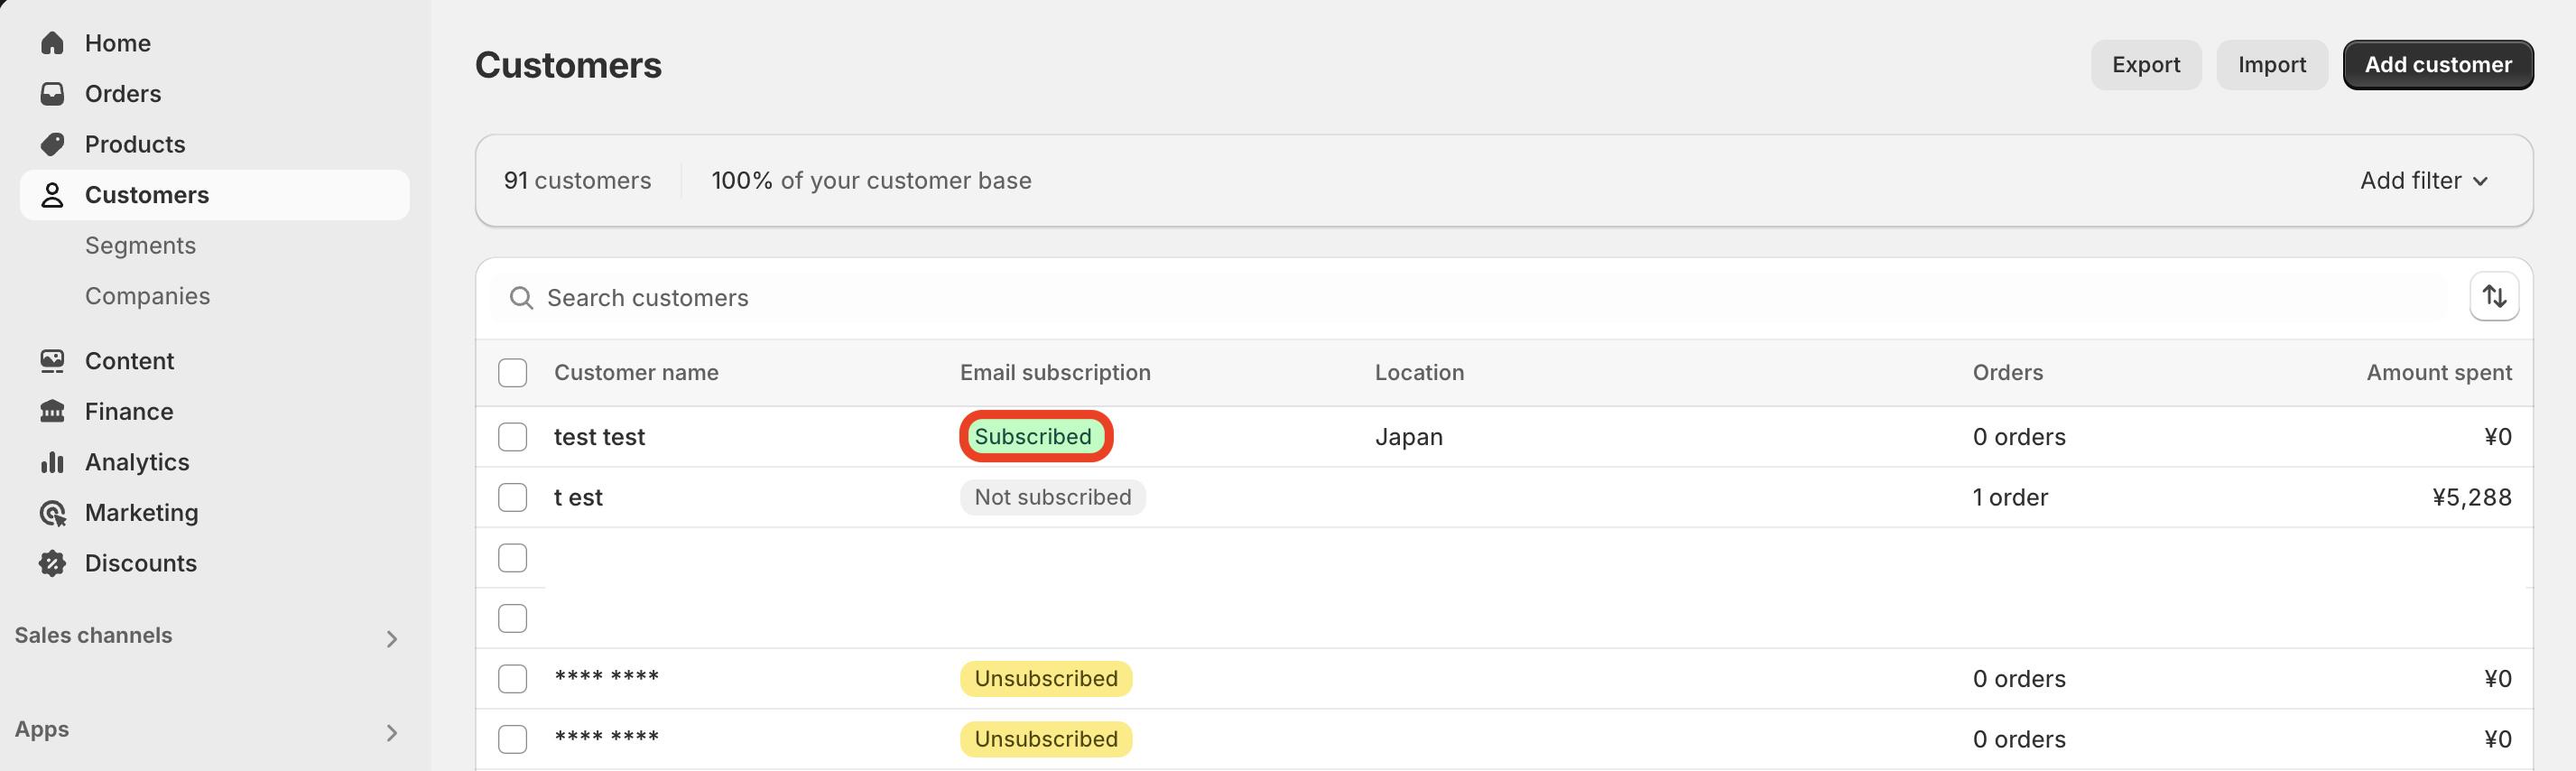Viewport: 2576px width, 771px height.
Task: Click the Content image icon
Action: point(52,361)
